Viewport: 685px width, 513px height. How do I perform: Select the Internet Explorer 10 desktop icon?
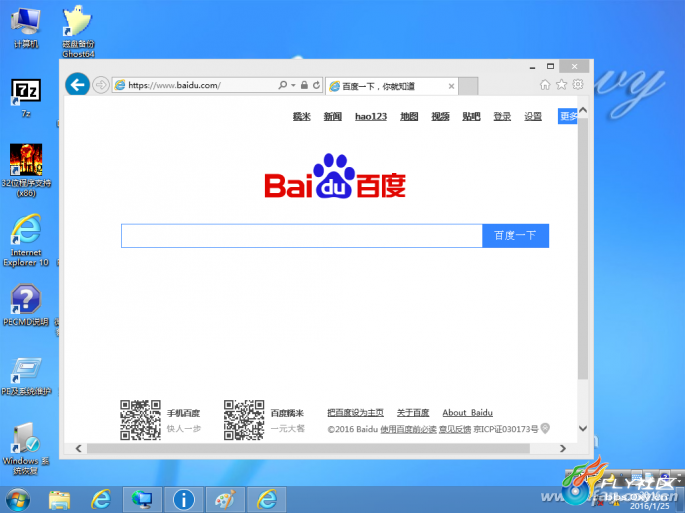[x=26, y=240]
